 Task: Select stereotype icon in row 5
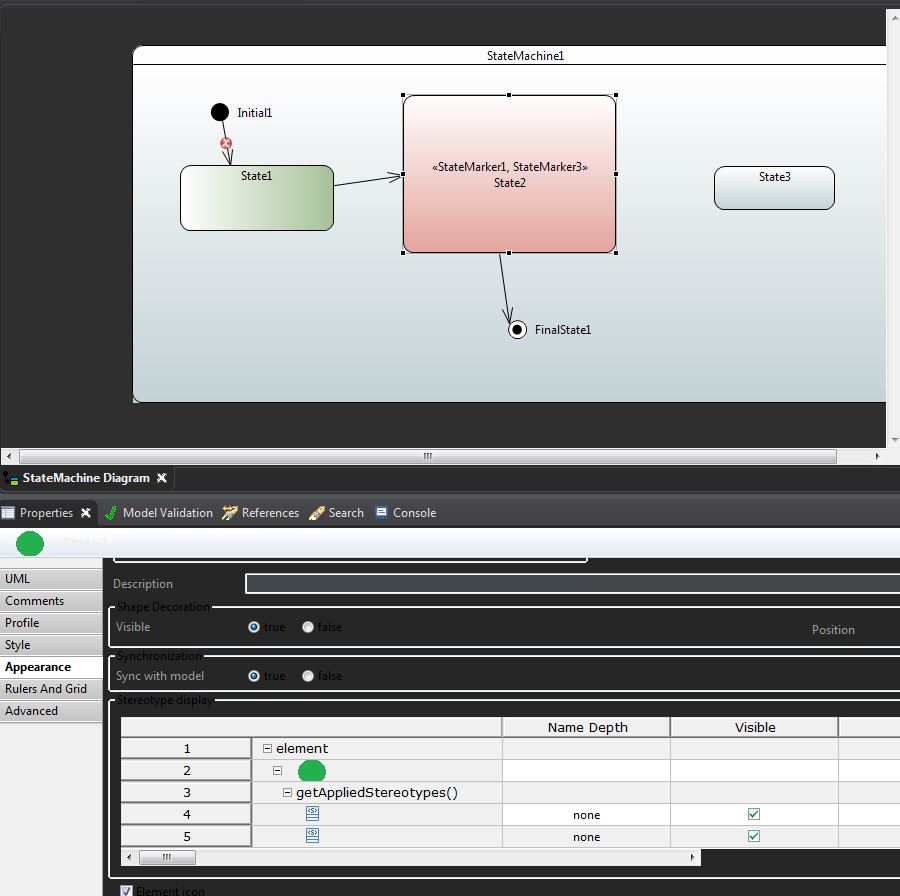pos(312,836)
